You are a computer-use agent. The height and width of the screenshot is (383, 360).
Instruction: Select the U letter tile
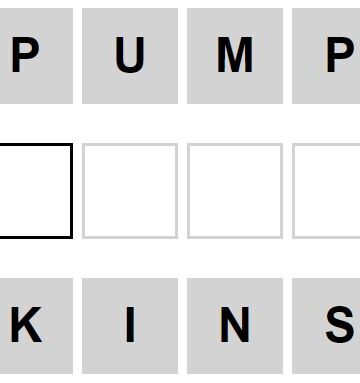(130, 56)
